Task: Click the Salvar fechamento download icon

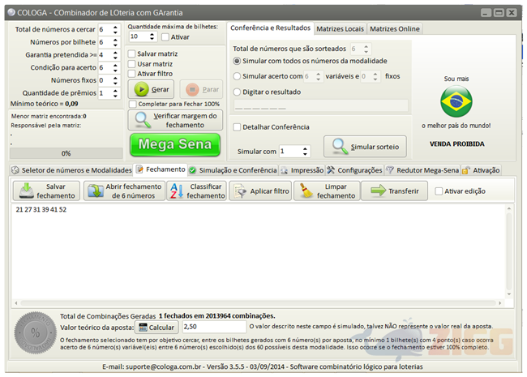Action: click(x=27, y=191)
